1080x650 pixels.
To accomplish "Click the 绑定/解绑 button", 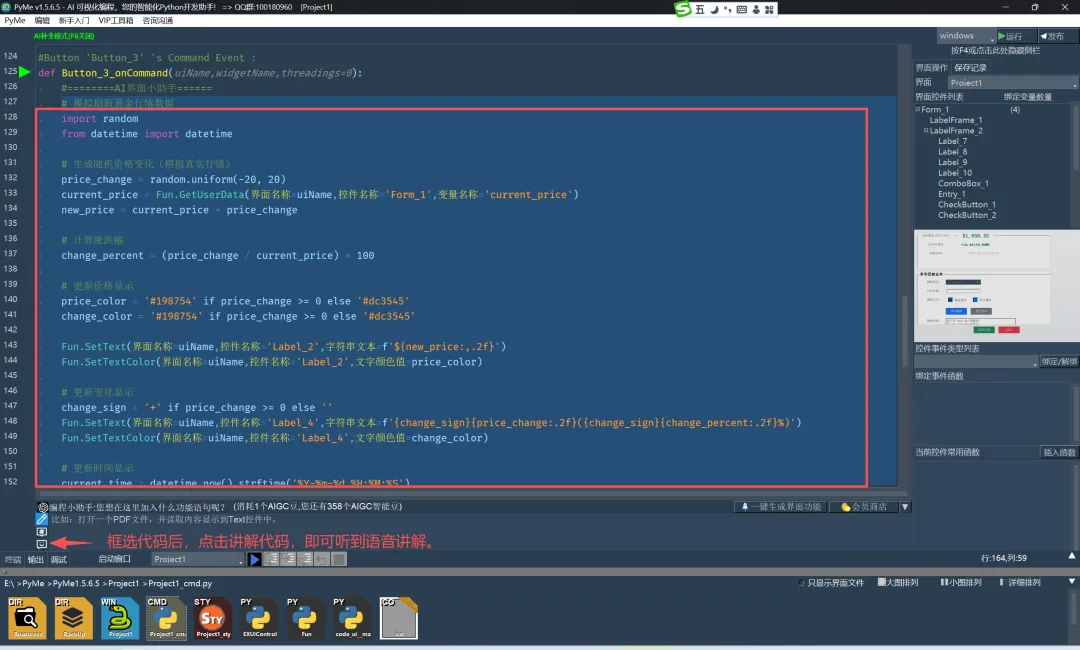I will pos(1059,361).
